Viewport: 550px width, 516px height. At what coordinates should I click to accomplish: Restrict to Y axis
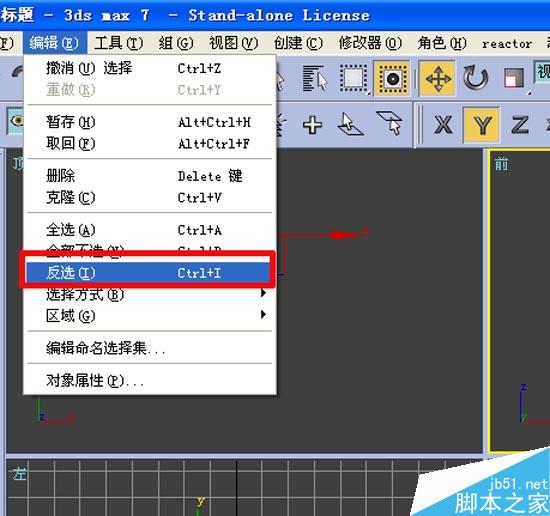click(482, 125)
